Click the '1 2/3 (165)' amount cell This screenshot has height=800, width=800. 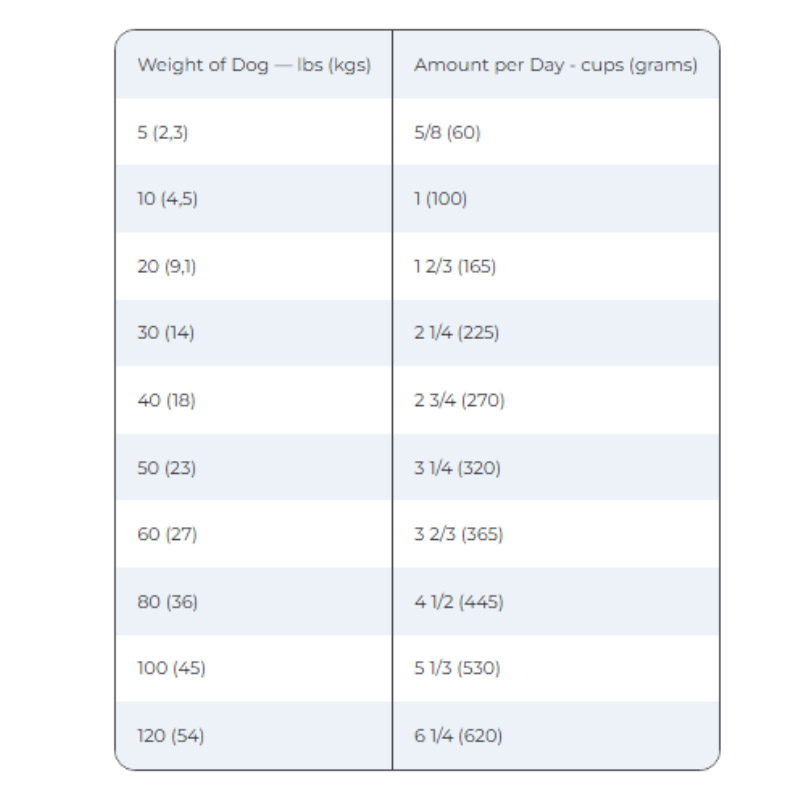pos(455,267)
